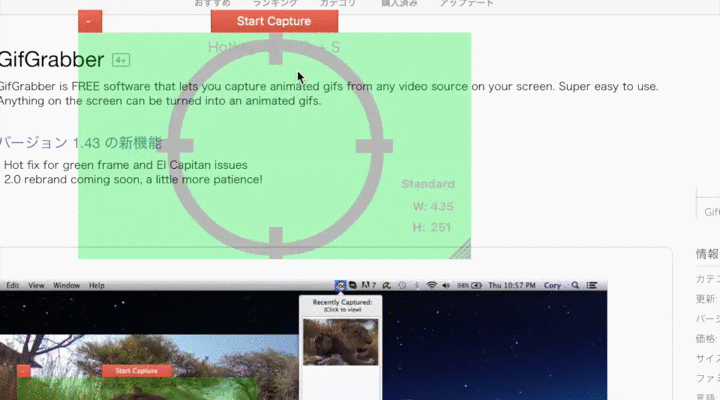Click the 情報 heading in sidebar

tap(708, 254)
